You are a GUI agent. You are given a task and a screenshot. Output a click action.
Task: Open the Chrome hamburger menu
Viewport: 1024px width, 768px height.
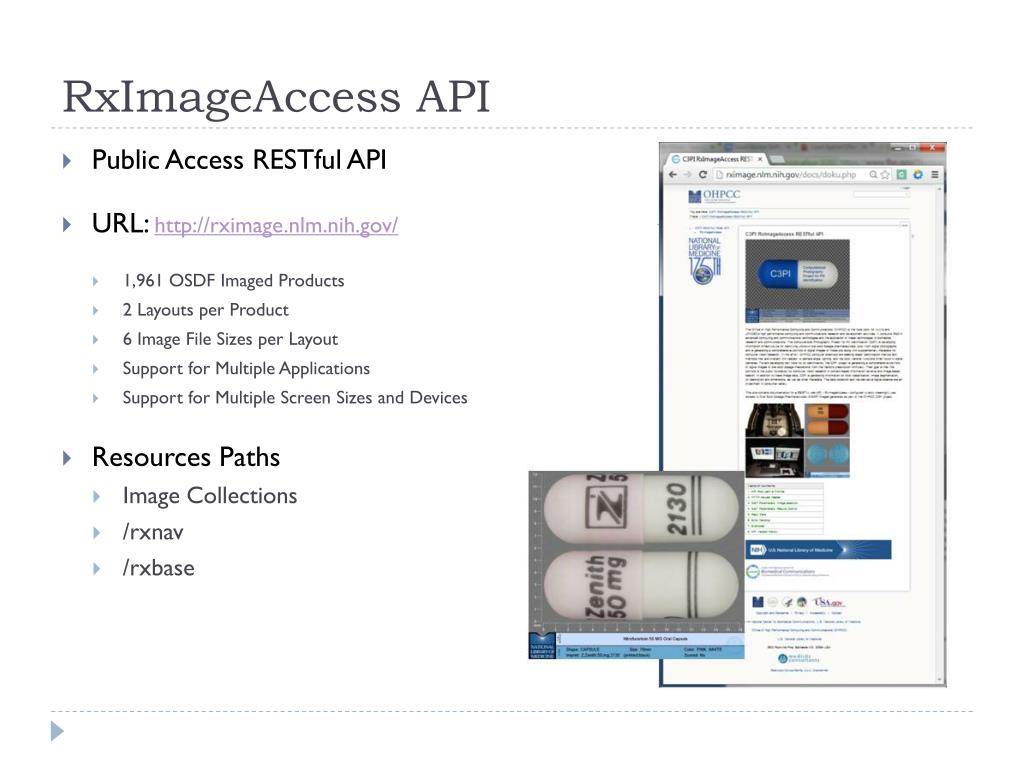coord(935,174)
